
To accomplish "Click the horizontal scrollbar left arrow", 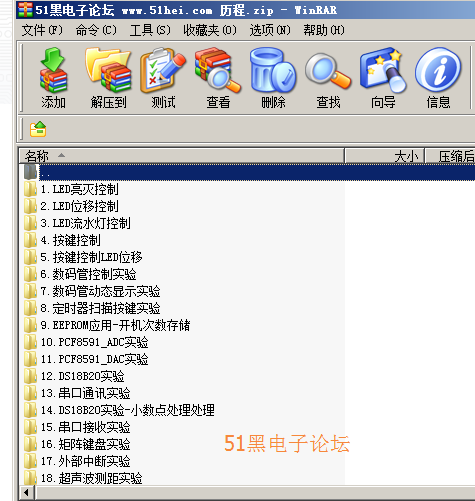I will pyautogui.click(x=26, y=493).
